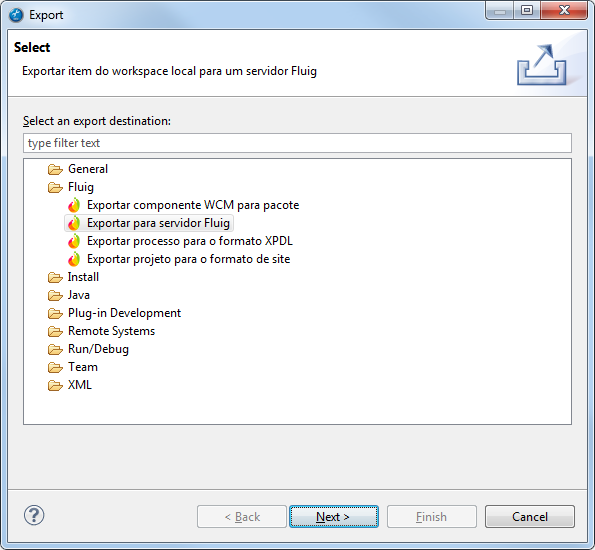The height and width of the screenshot is (550, 595).
Task: Expand the Java category
Action: [x=79, y=295]
